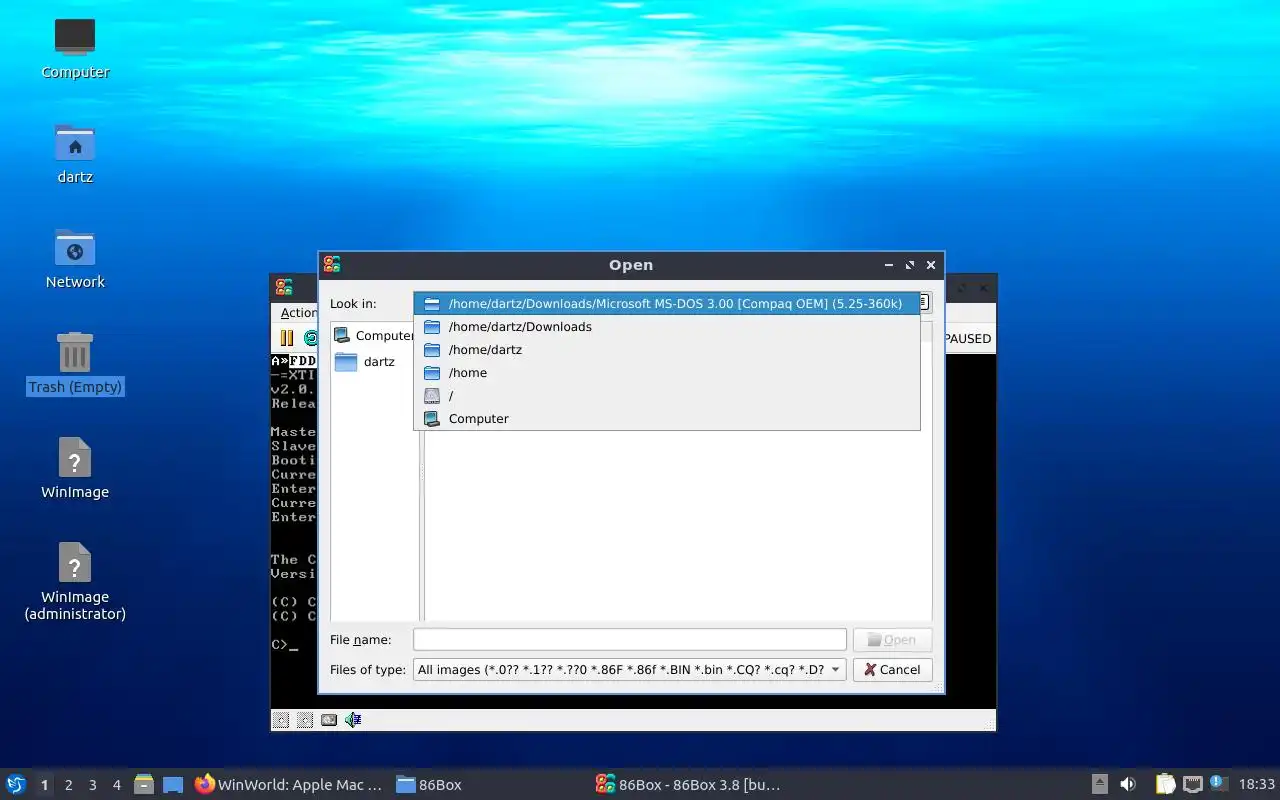This screenshot has height=800, width=1280.
Task: Click the clock showing 18:33
Action: pyautogui.click(x=1257, y=785)
